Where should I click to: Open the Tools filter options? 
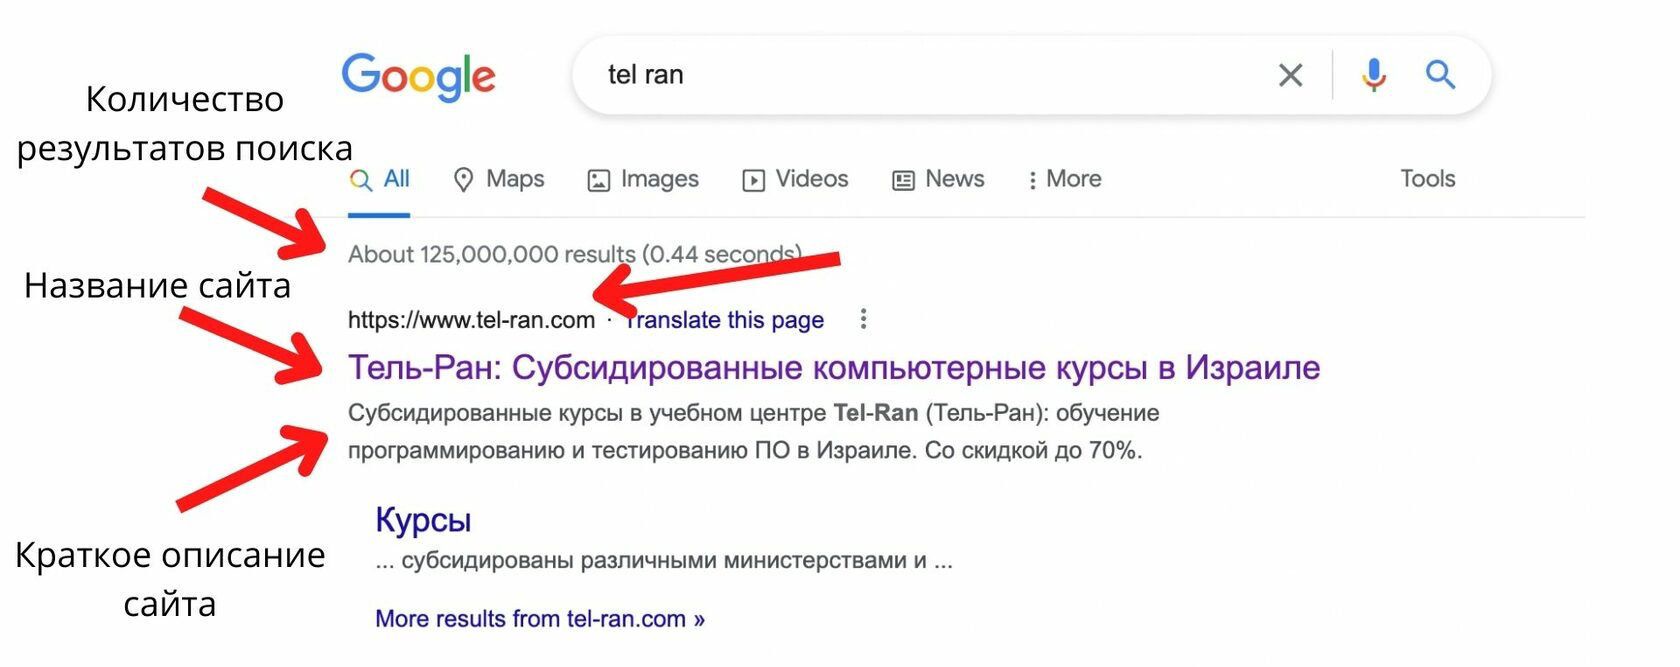click(x=1427, y=179)
